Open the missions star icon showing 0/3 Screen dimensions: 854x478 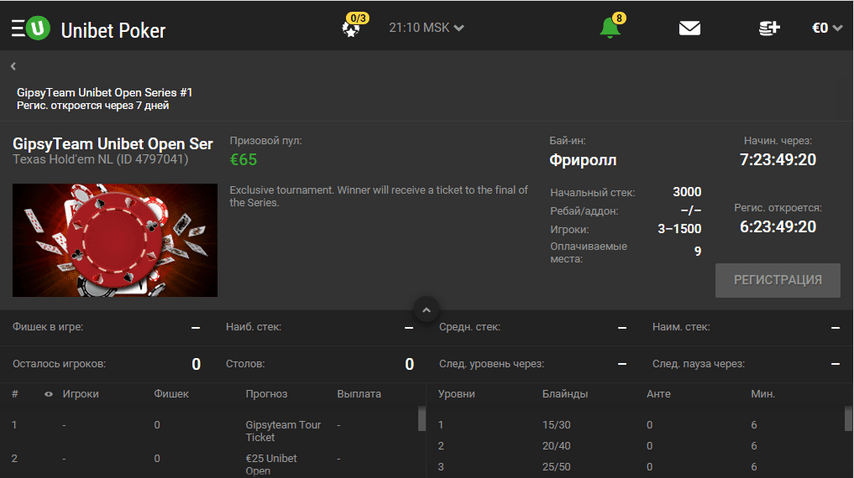click(354, 26)
